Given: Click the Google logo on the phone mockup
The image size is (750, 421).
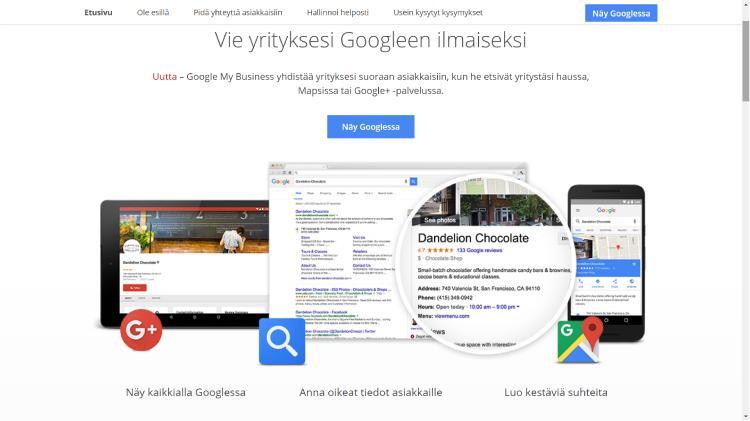Looking at the screenshot, I should point(606,210).
